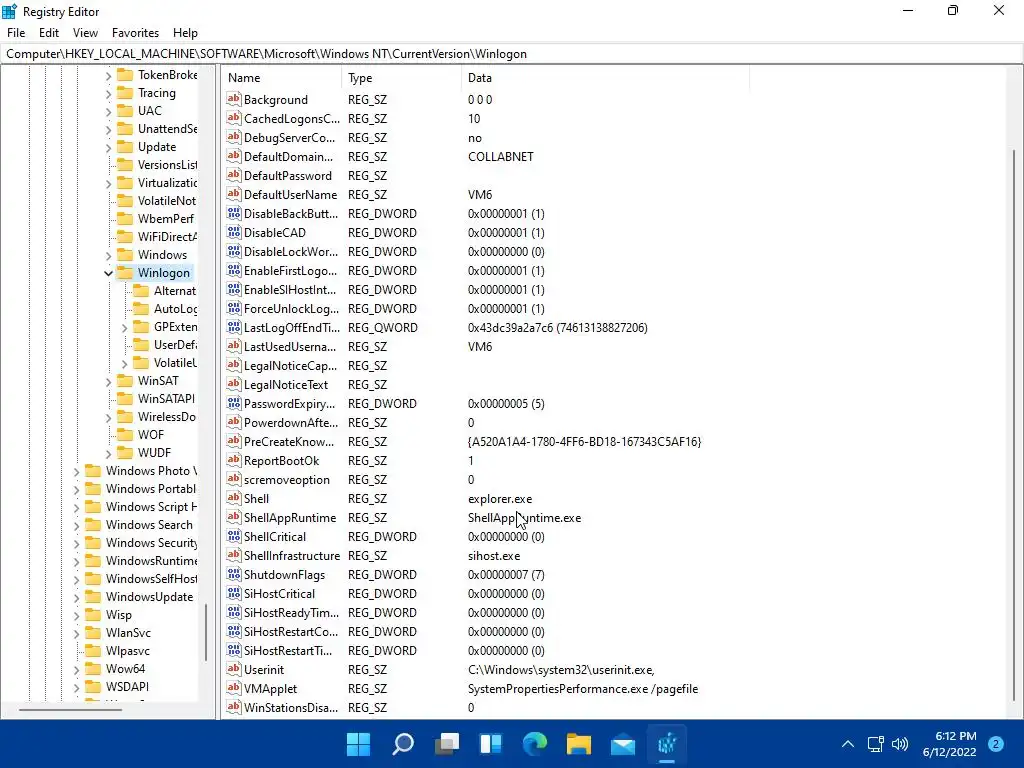Select the Windows Search tree key
This screenshot has width=1024, height=768.
pos(149,524)
